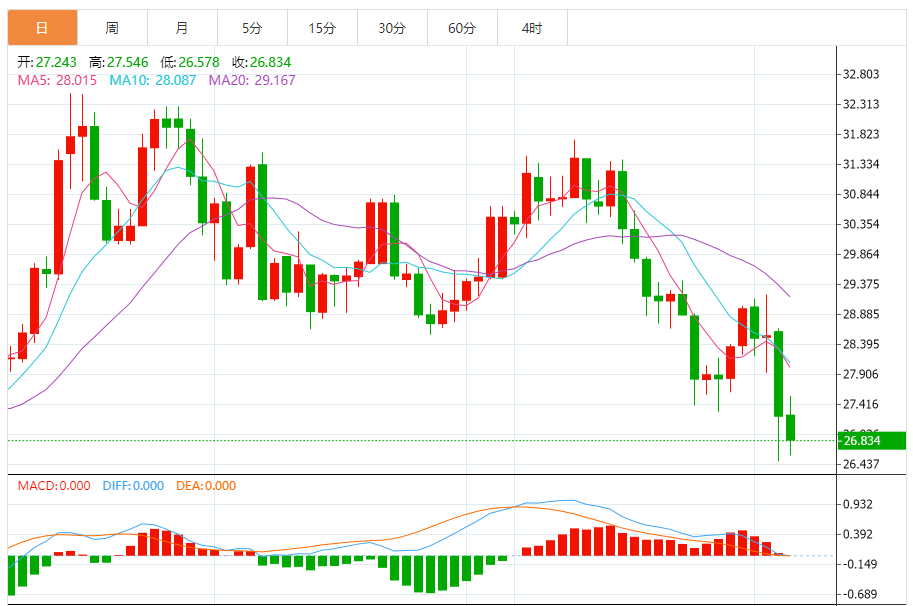Click the DEA:0.000 indicator label
This screenshot has width=913, height=606.
[x=206, y=485]
